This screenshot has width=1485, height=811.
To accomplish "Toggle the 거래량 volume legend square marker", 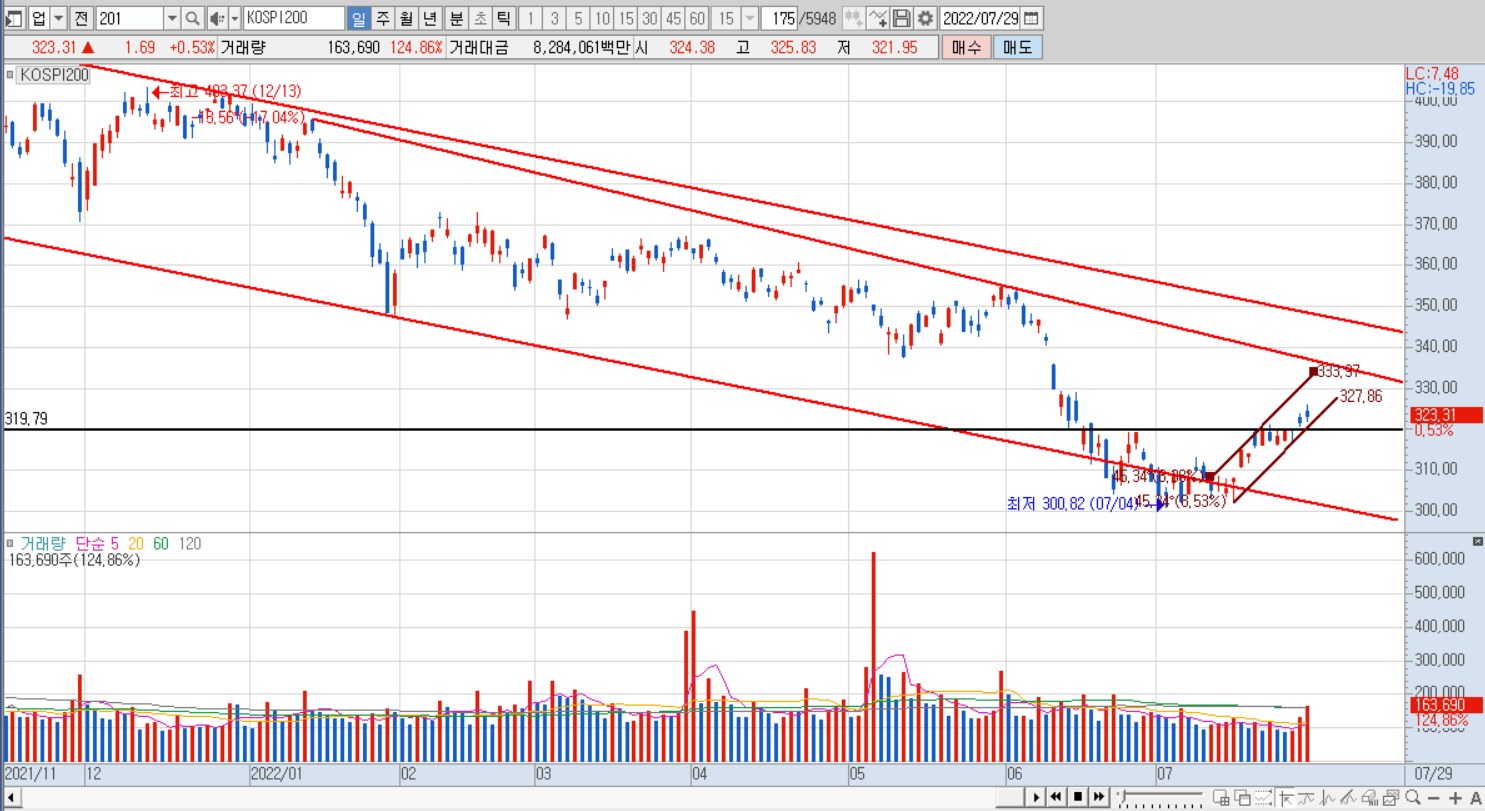I will 11,543.
